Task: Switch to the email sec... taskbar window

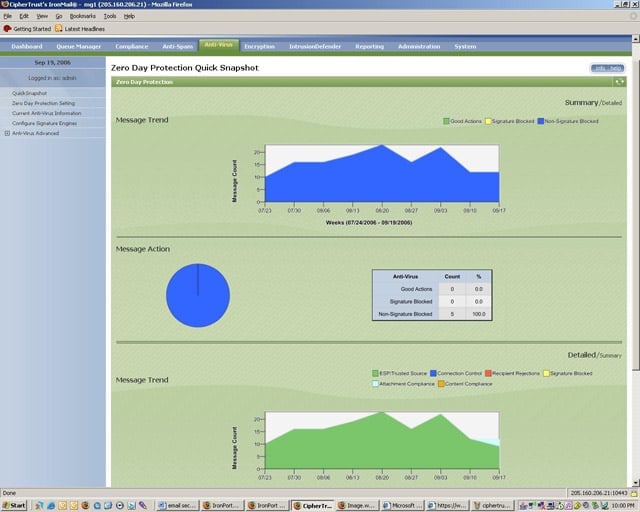Action: (x=177, y=505)
